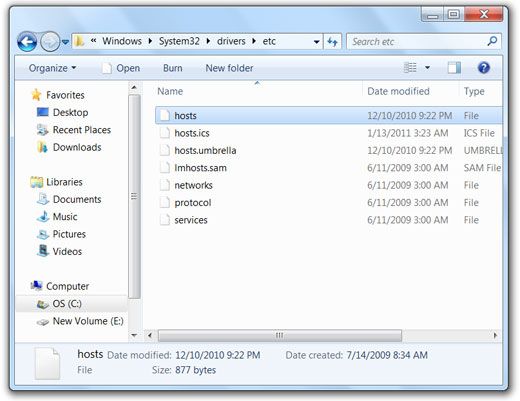Open the blue Help question mark icon
Screen dimensions: 520x401
483,68
